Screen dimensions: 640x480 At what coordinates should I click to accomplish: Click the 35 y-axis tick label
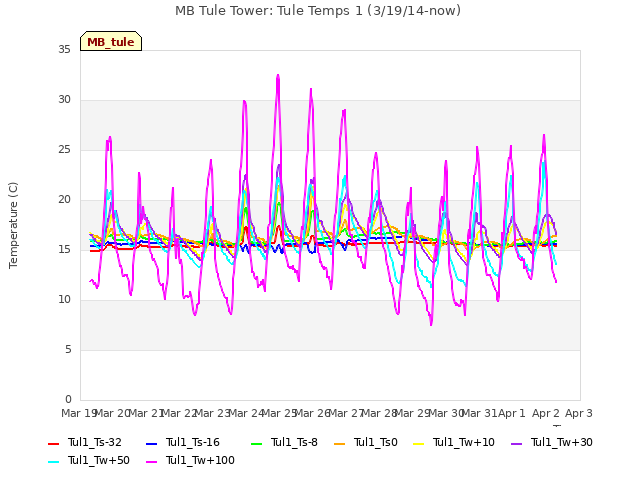tap(64, 50)
